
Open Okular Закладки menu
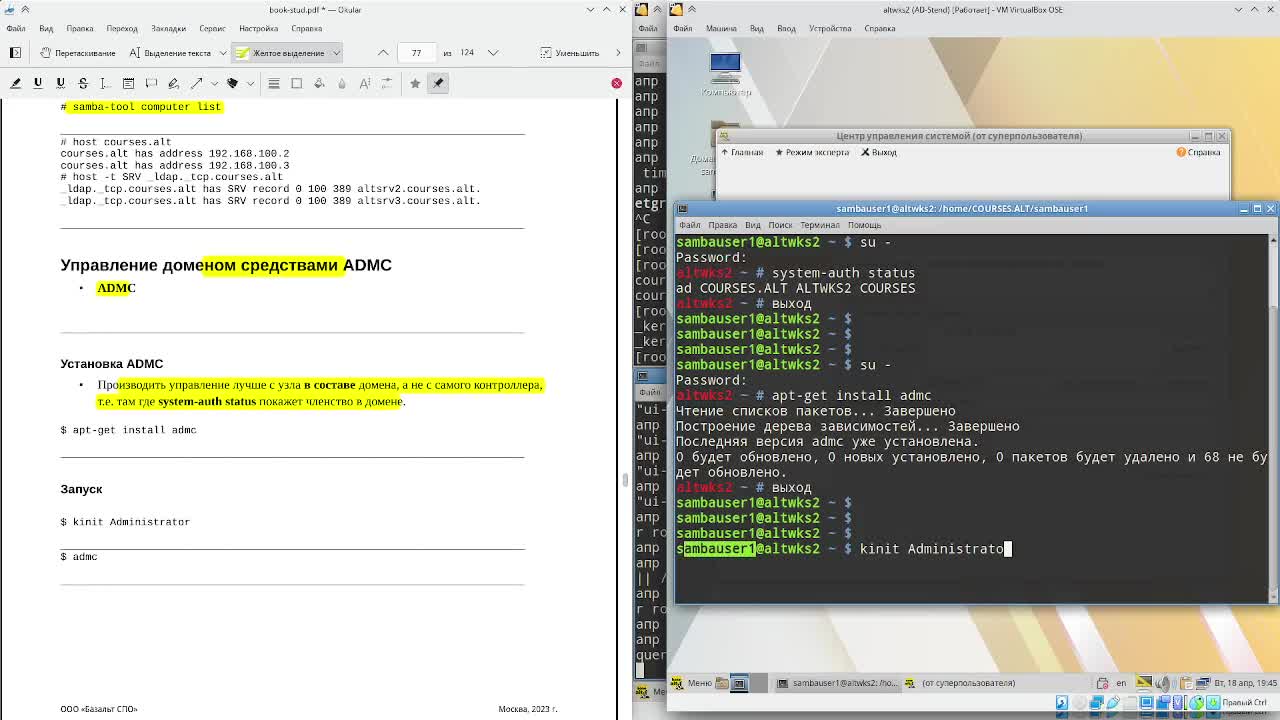(168, 28)
